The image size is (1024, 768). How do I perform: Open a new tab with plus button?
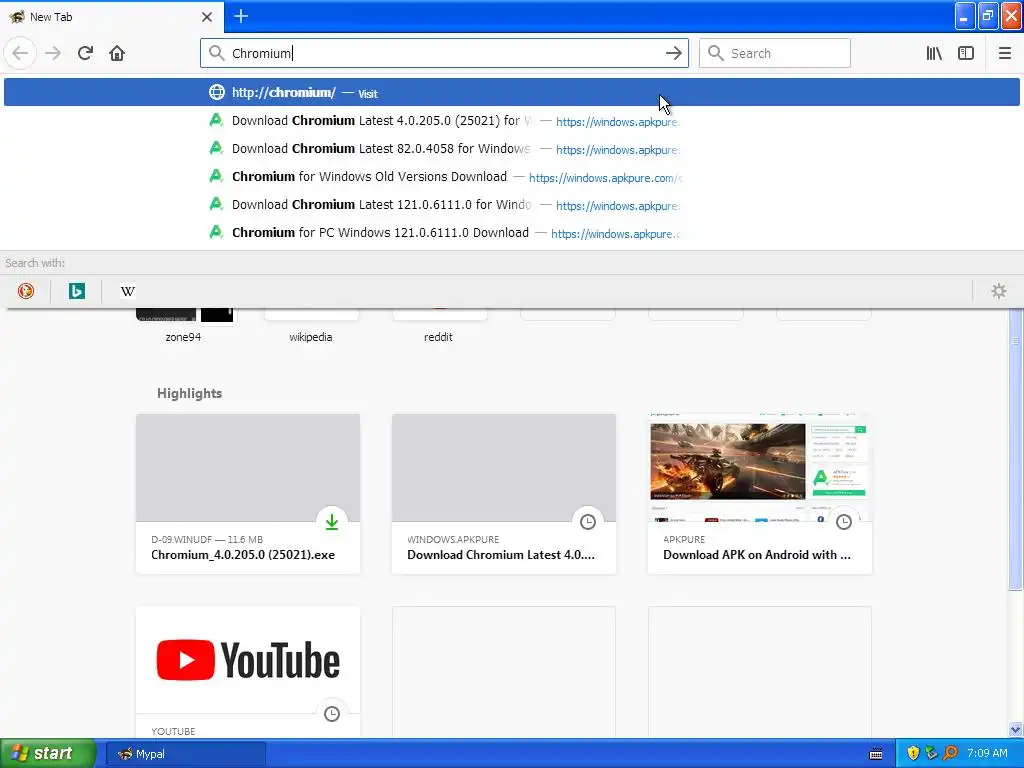coord(241,16)
